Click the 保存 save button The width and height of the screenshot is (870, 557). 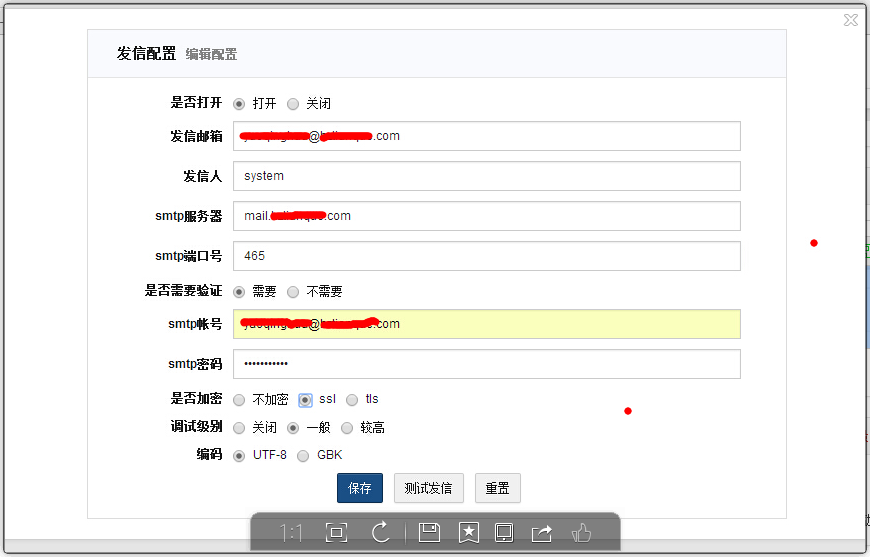[360, 488]
